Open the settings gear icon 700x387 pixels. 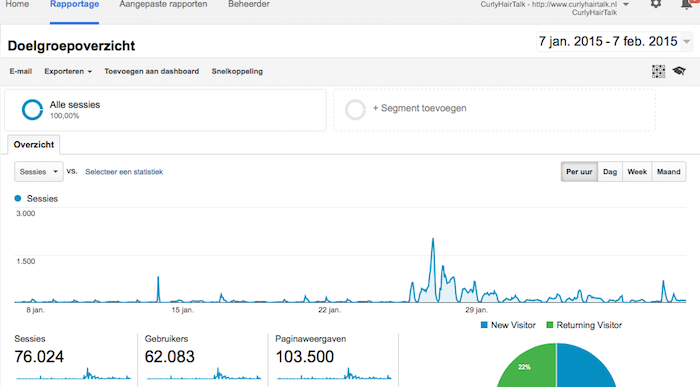[x=655, y=4]
